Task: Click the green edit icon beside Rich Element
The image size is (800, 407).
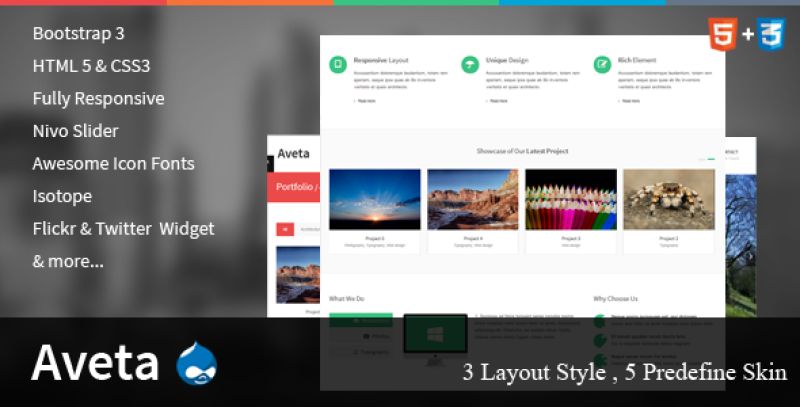Action: tap(602, 65)
